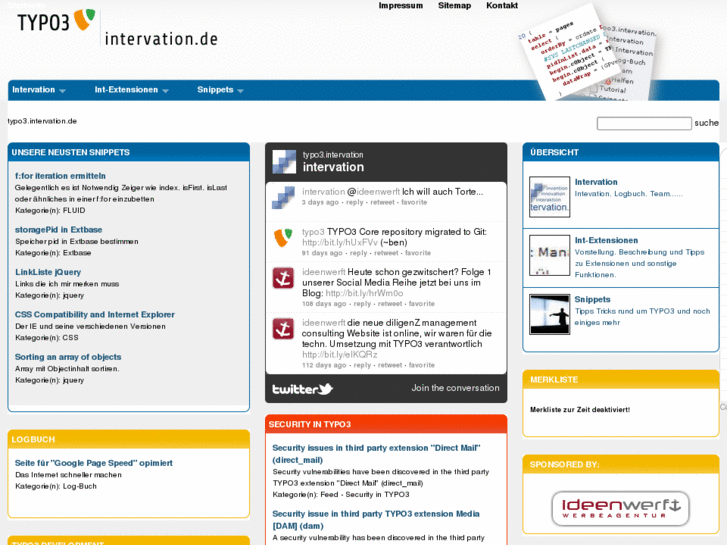
Task: Click ideenwerft anchor avatar in diligenZ tweet
Action: pyautogui.click(x=283, y=328)
